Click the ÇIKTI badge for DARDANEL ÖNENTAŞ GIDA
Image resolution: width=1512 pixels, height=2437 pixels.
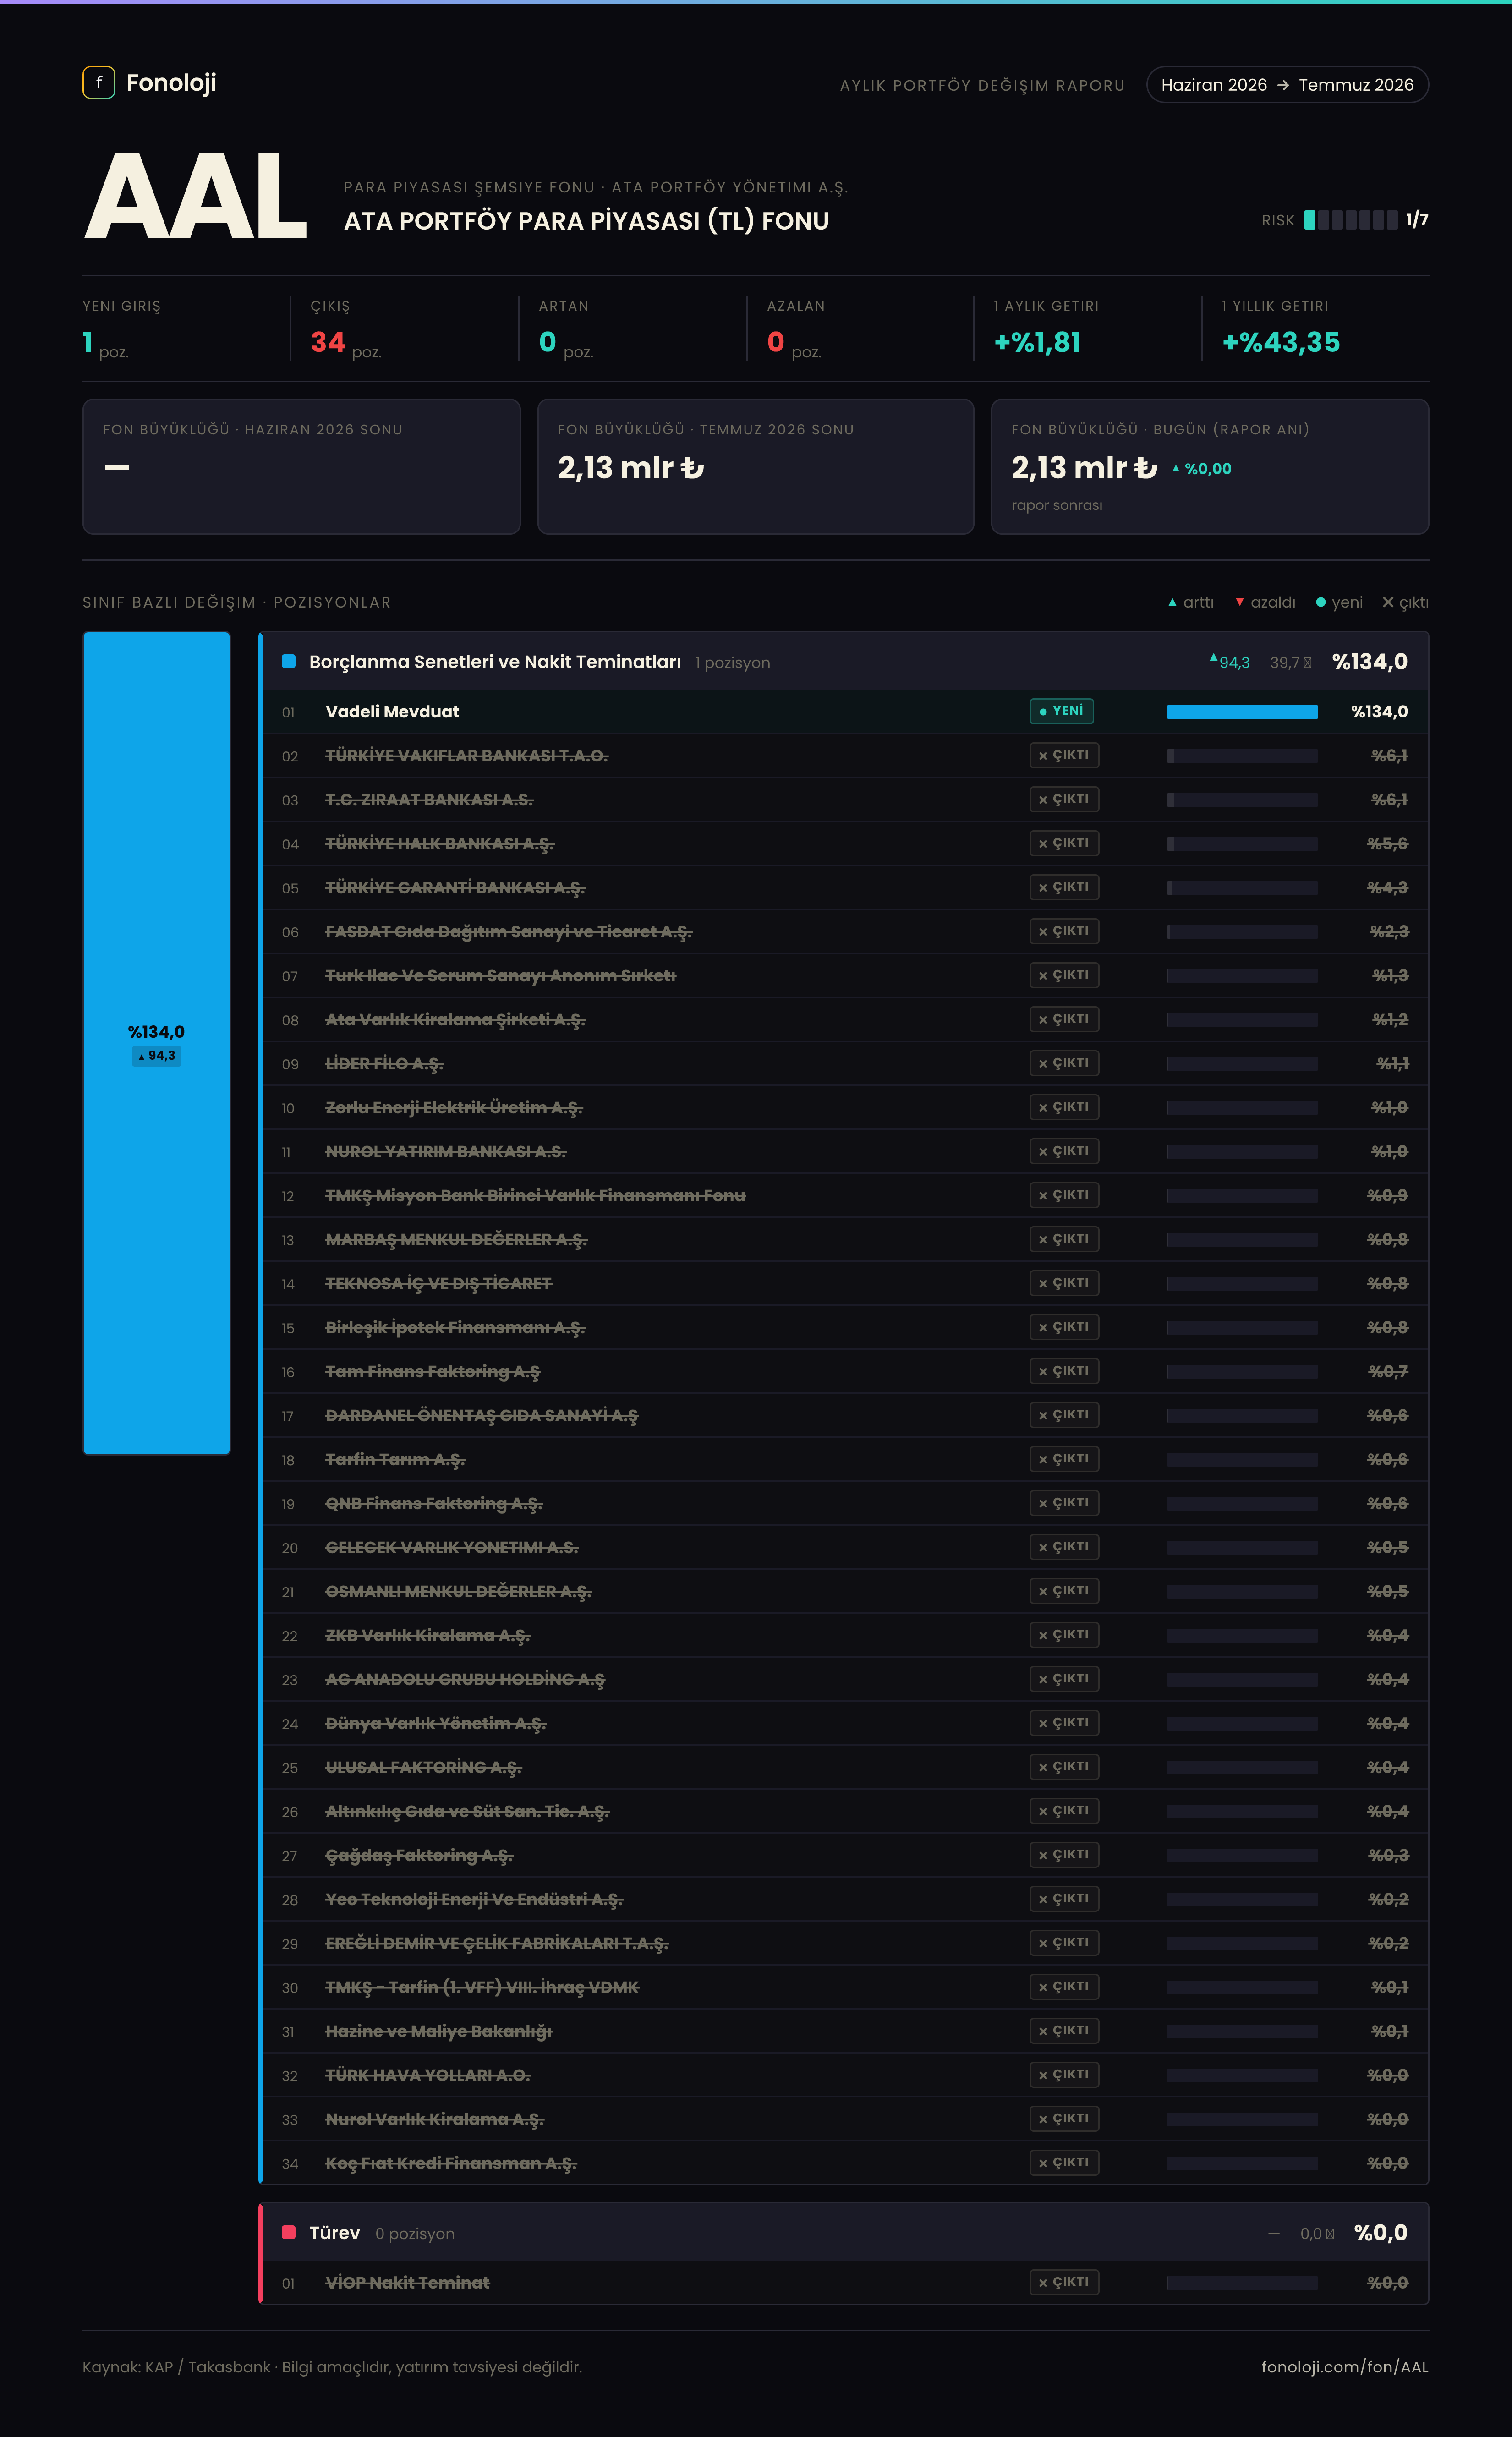1064,1415
